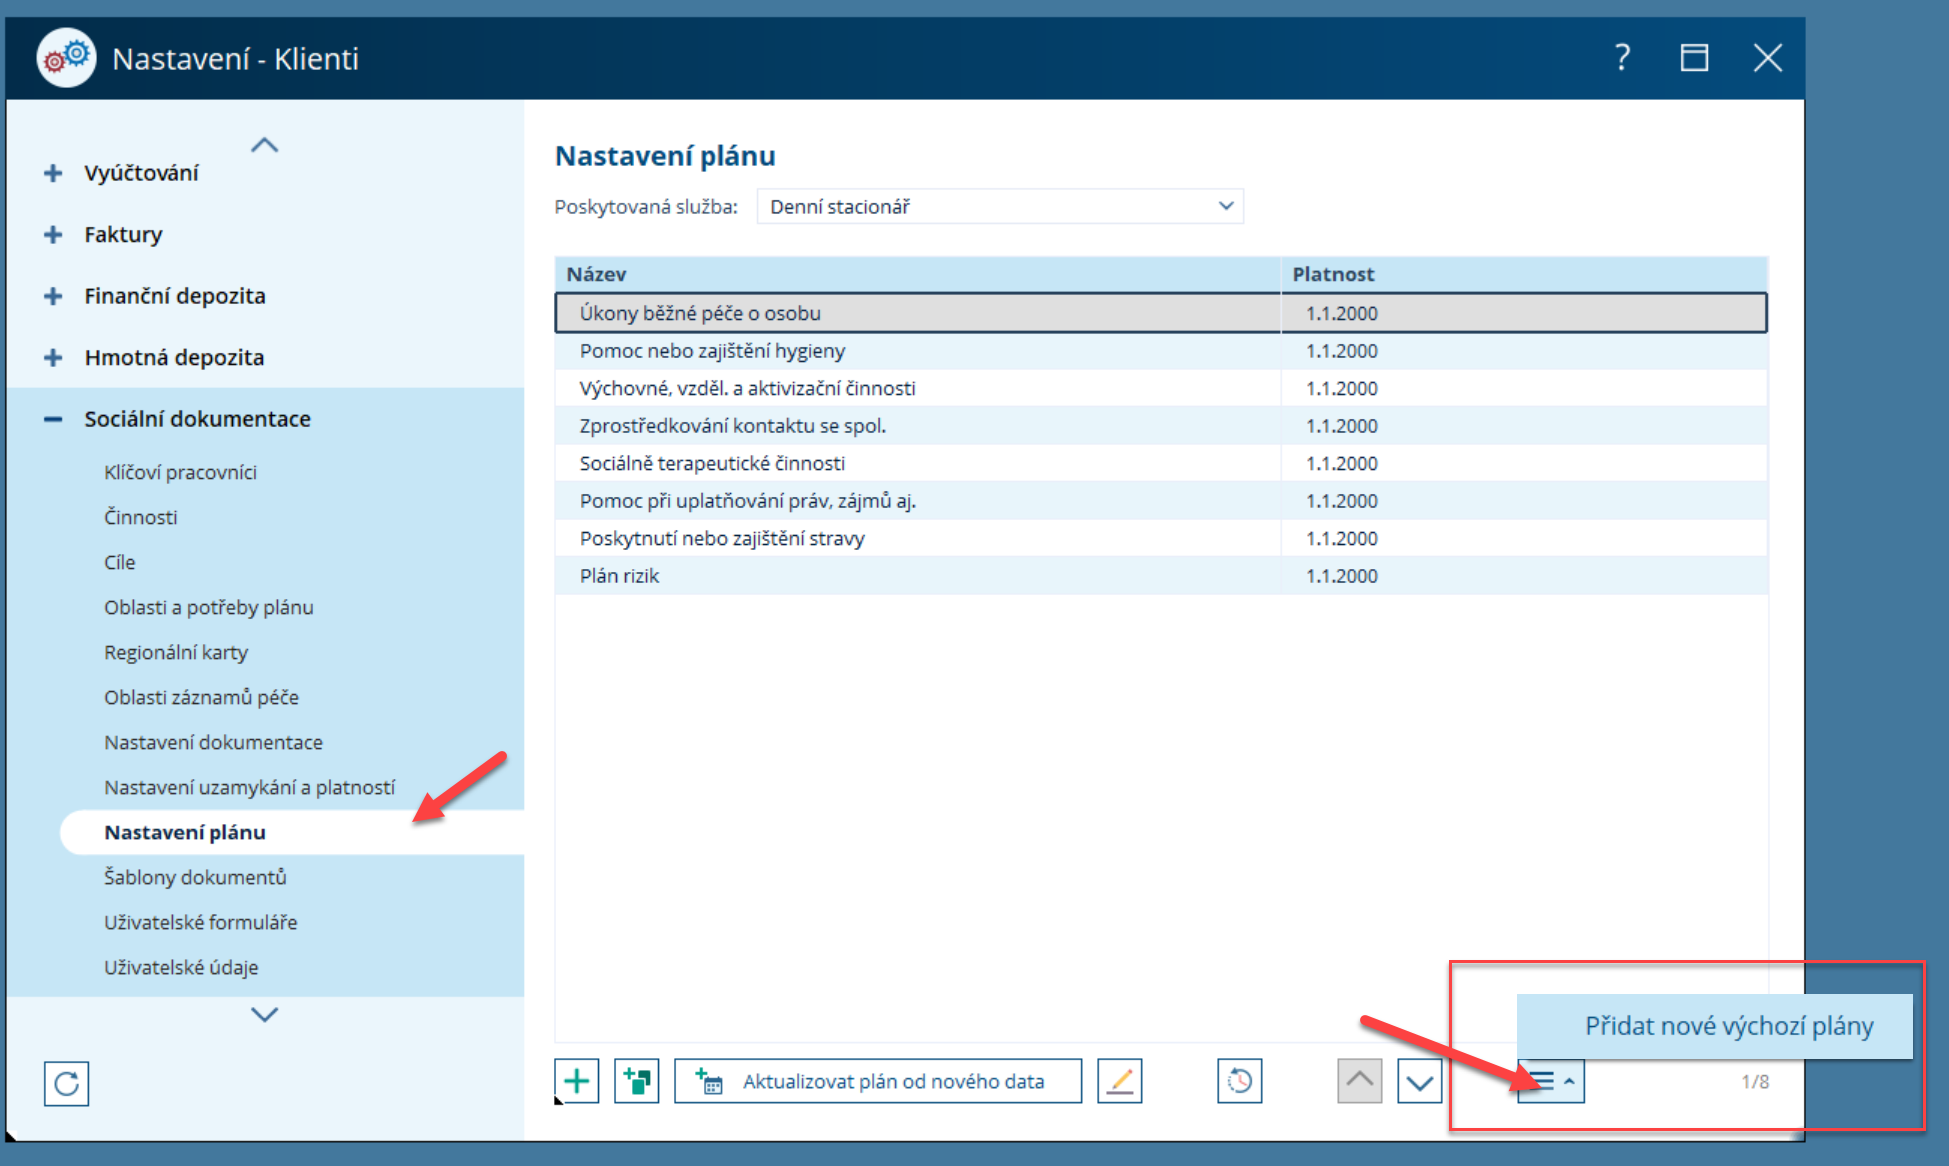Open Klíčoví pracovníci settings item
1949x1166 pixels.
pyautogui.click(x=180, y=472)
